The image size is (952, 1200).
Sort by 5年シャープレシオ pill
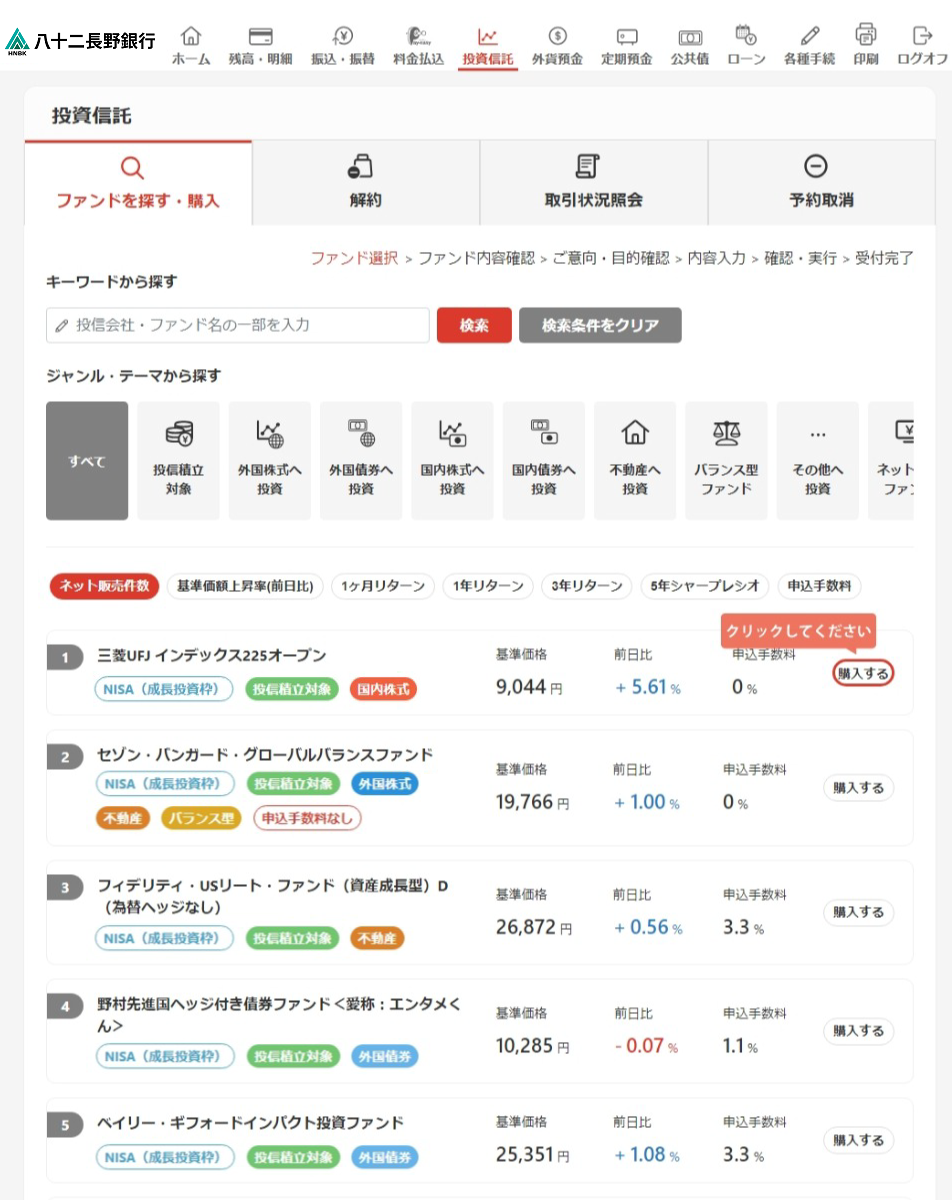(705, 587)
